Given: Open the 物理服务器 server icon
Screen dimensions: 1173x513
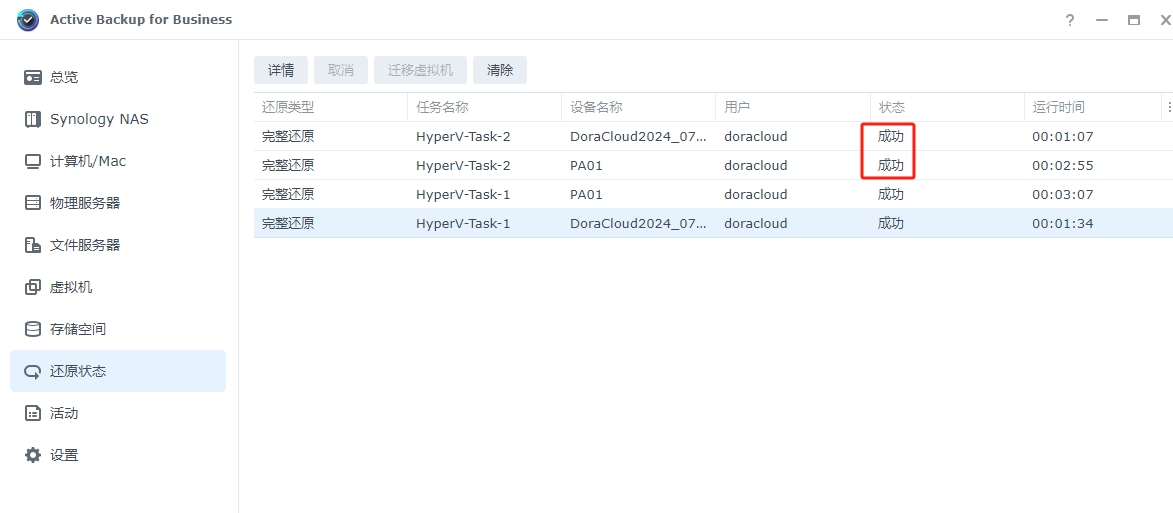Looking at the screenshot, I should coord(33,203).
